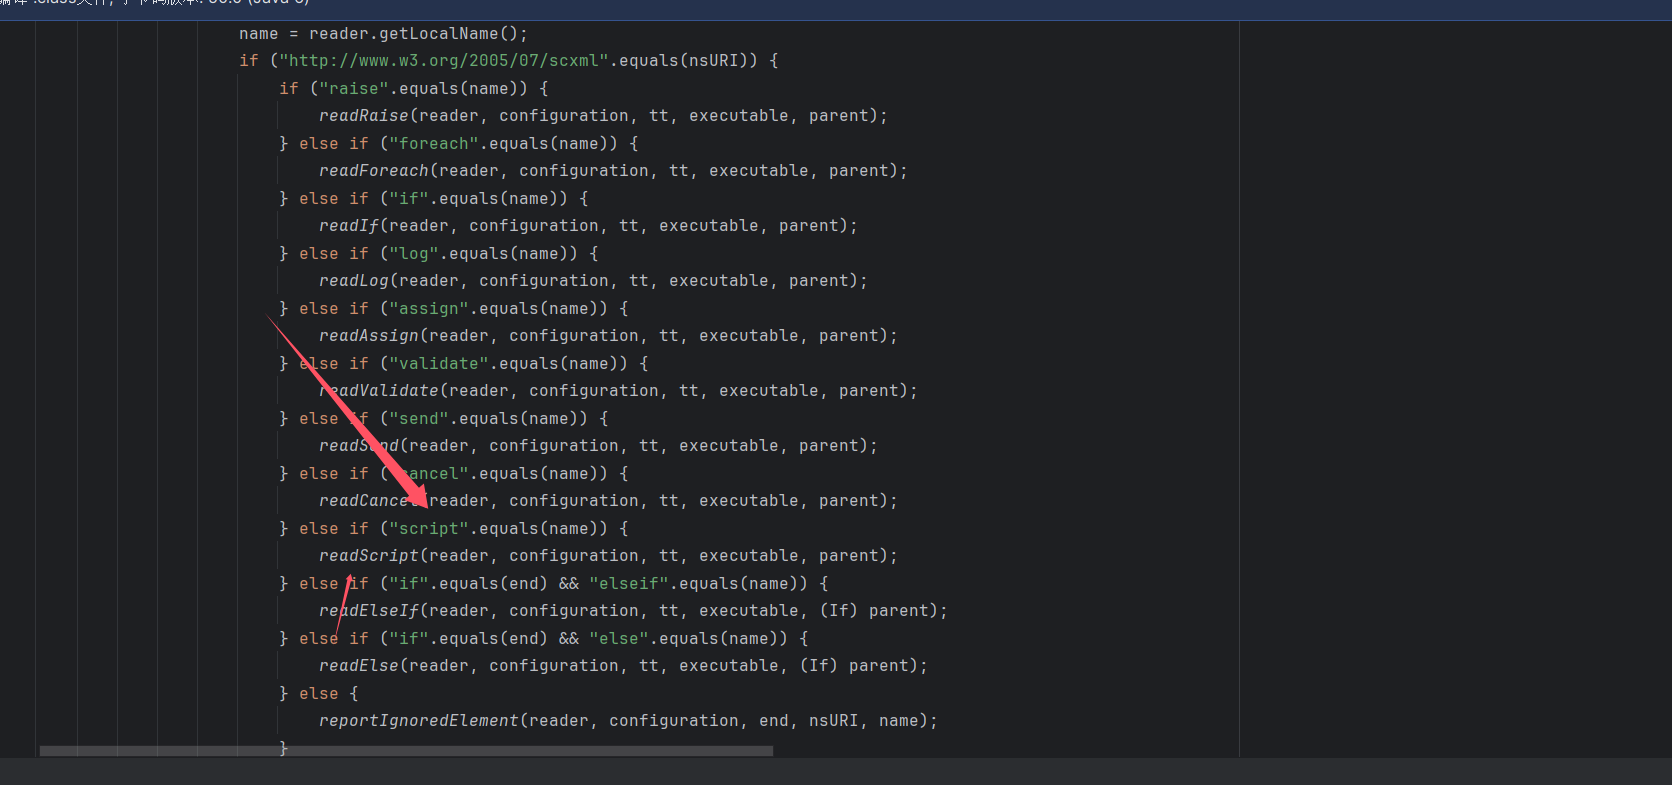Click the readElseIf method call
The height and width of the screenshot is (785, 1672).
click(369, 611)
